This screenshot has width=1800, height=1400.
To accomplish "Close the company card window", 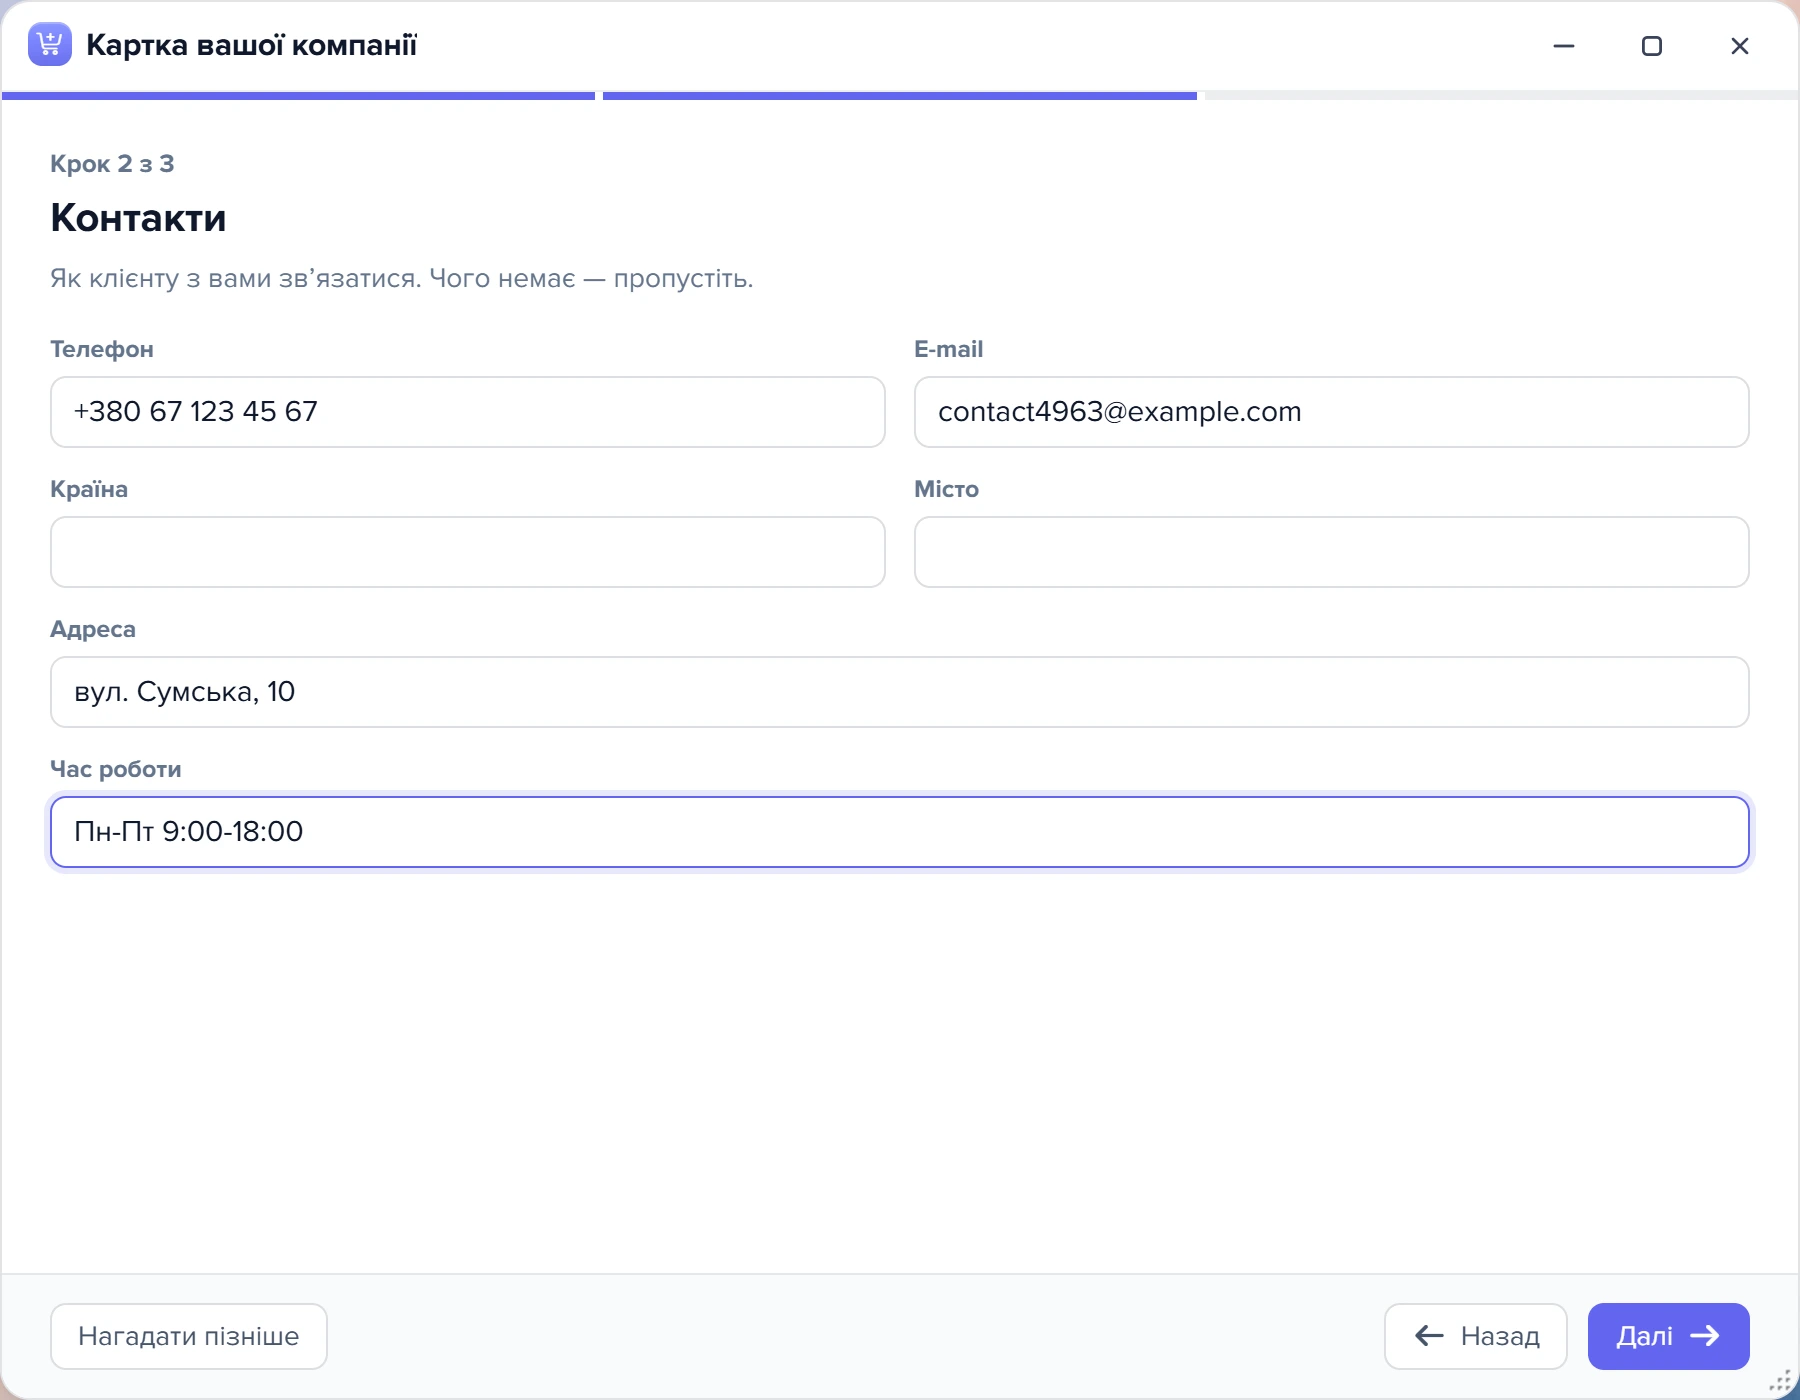I will pos(1740,46).
